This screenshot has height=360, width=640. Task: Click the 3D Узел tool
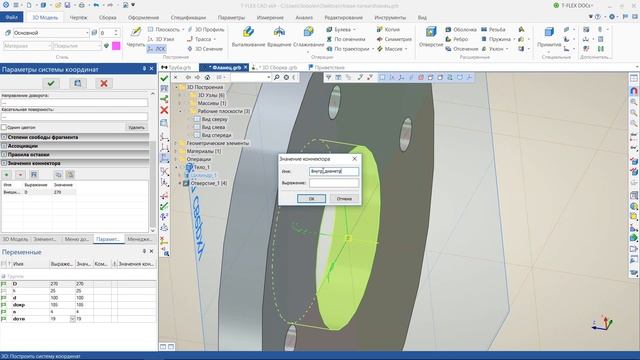click(161, 39)
